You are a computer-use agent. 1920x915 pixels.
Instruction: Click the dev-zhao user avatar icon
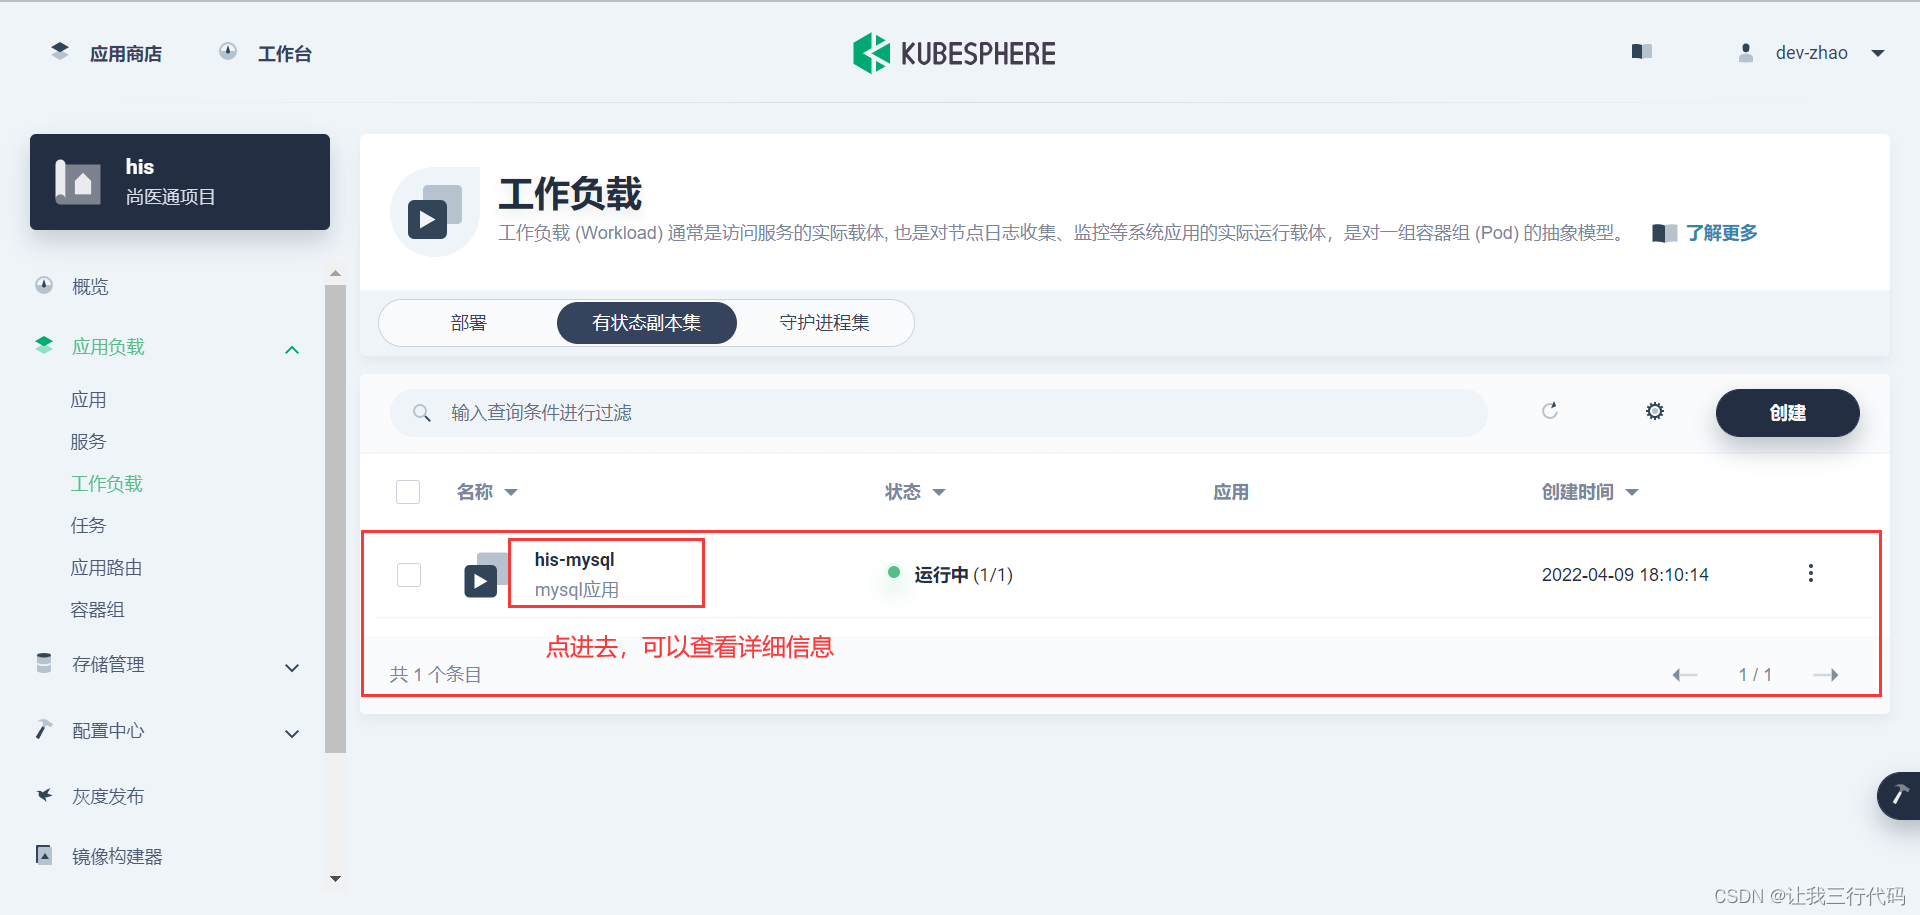(x=1746, y=53)
